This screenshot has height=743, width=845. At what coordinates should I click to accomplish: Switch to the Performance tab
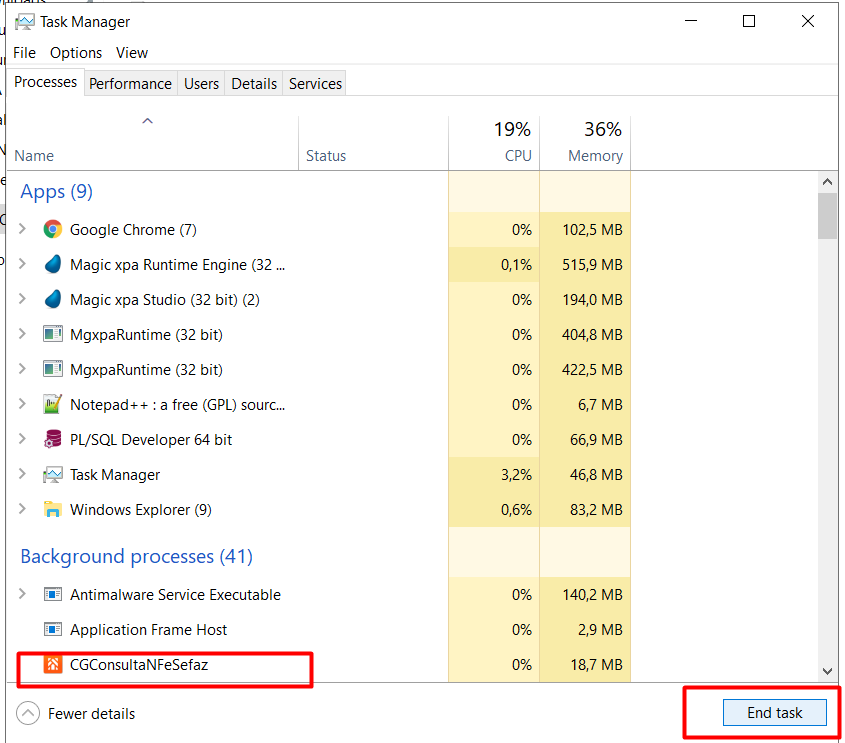pyautogui.click(x=130, y=84)
